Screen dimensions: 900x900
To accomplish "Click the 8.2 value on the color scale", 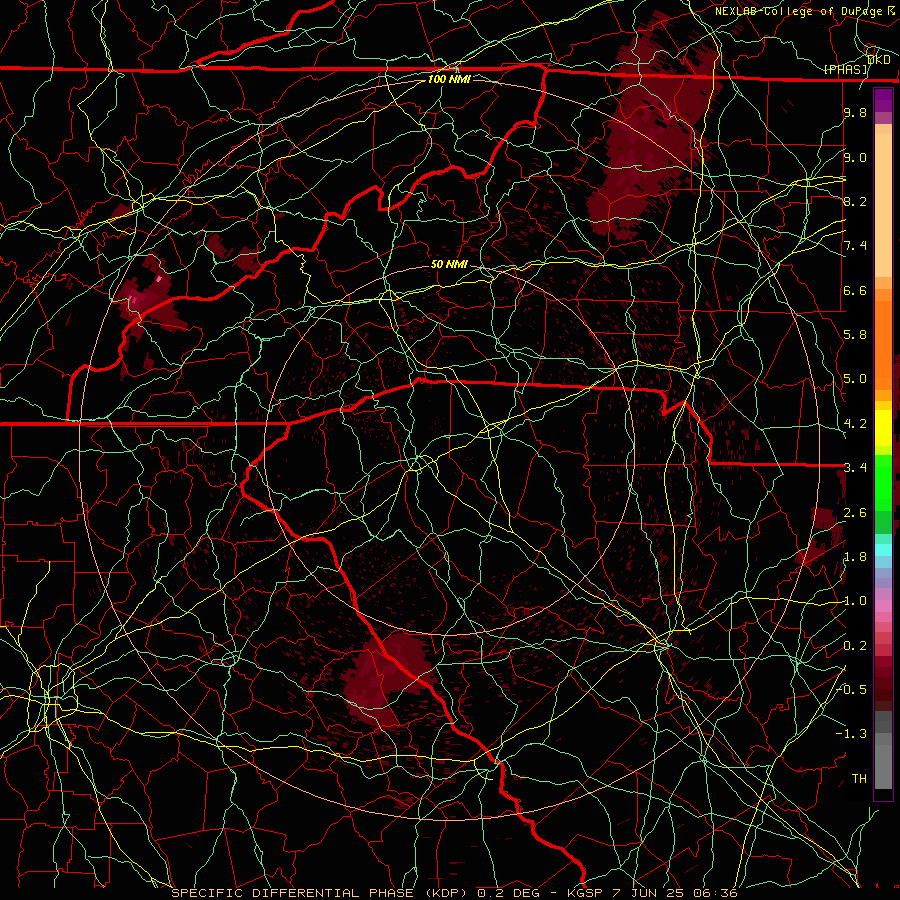I will click(855, 201).
